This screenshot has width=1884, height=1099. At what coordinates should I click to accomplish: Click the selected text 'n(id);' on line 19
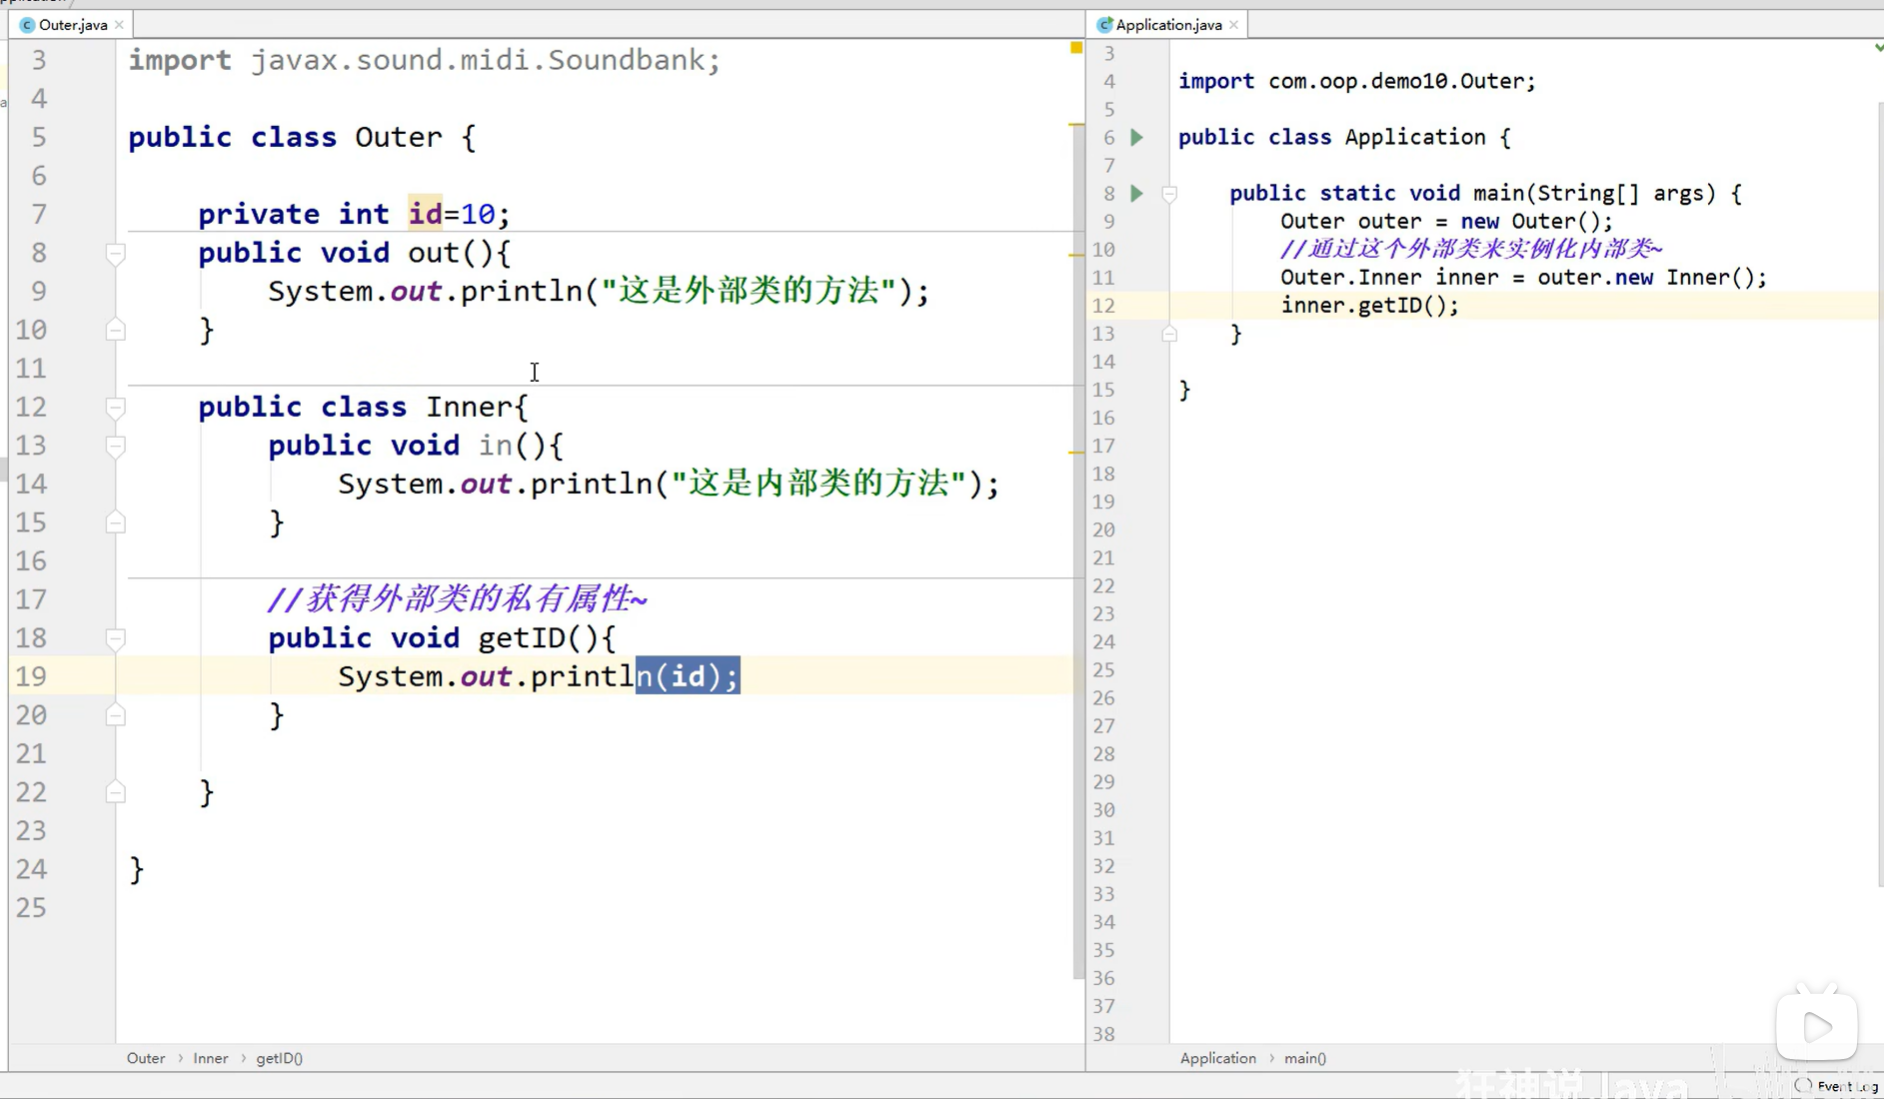click(x=688, y=676)
